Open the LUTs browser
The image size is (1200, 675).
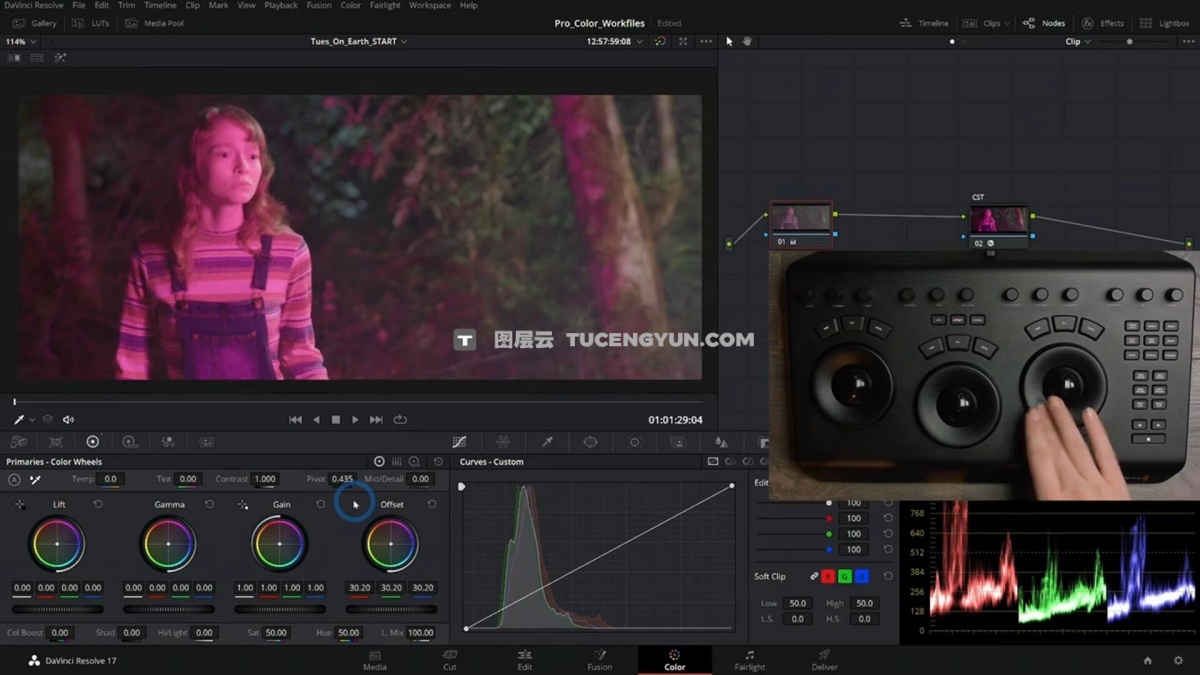92,23
